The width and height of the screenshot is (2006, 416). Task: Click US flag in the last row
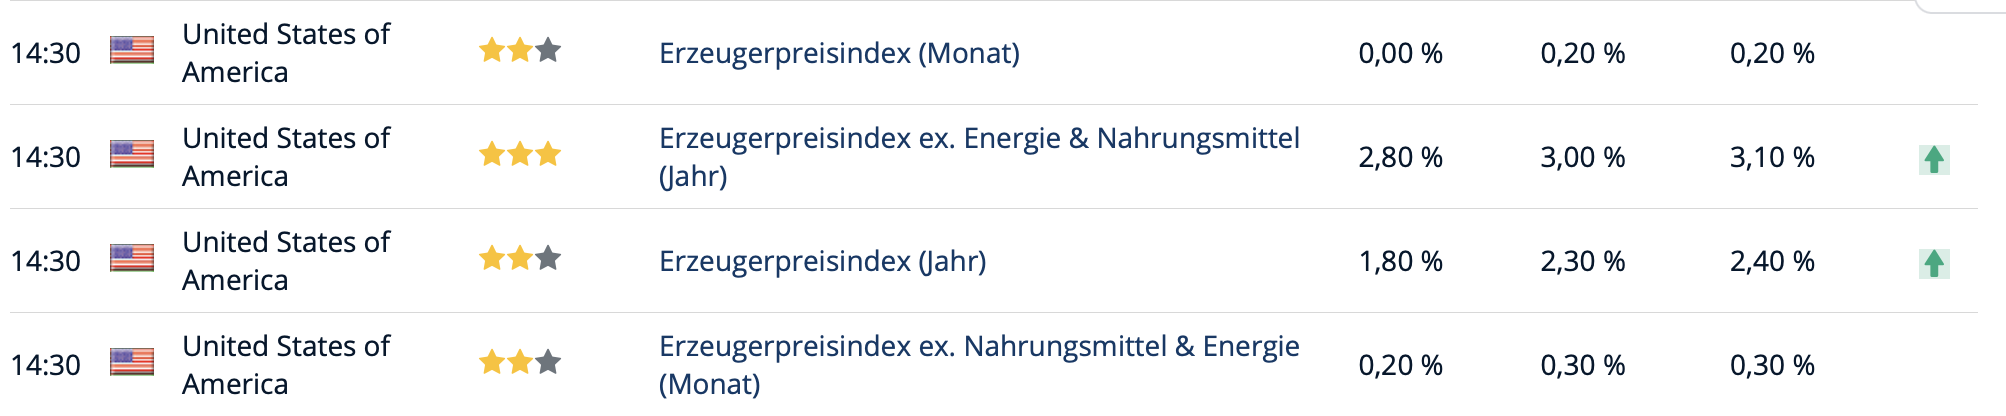[132, 362]
